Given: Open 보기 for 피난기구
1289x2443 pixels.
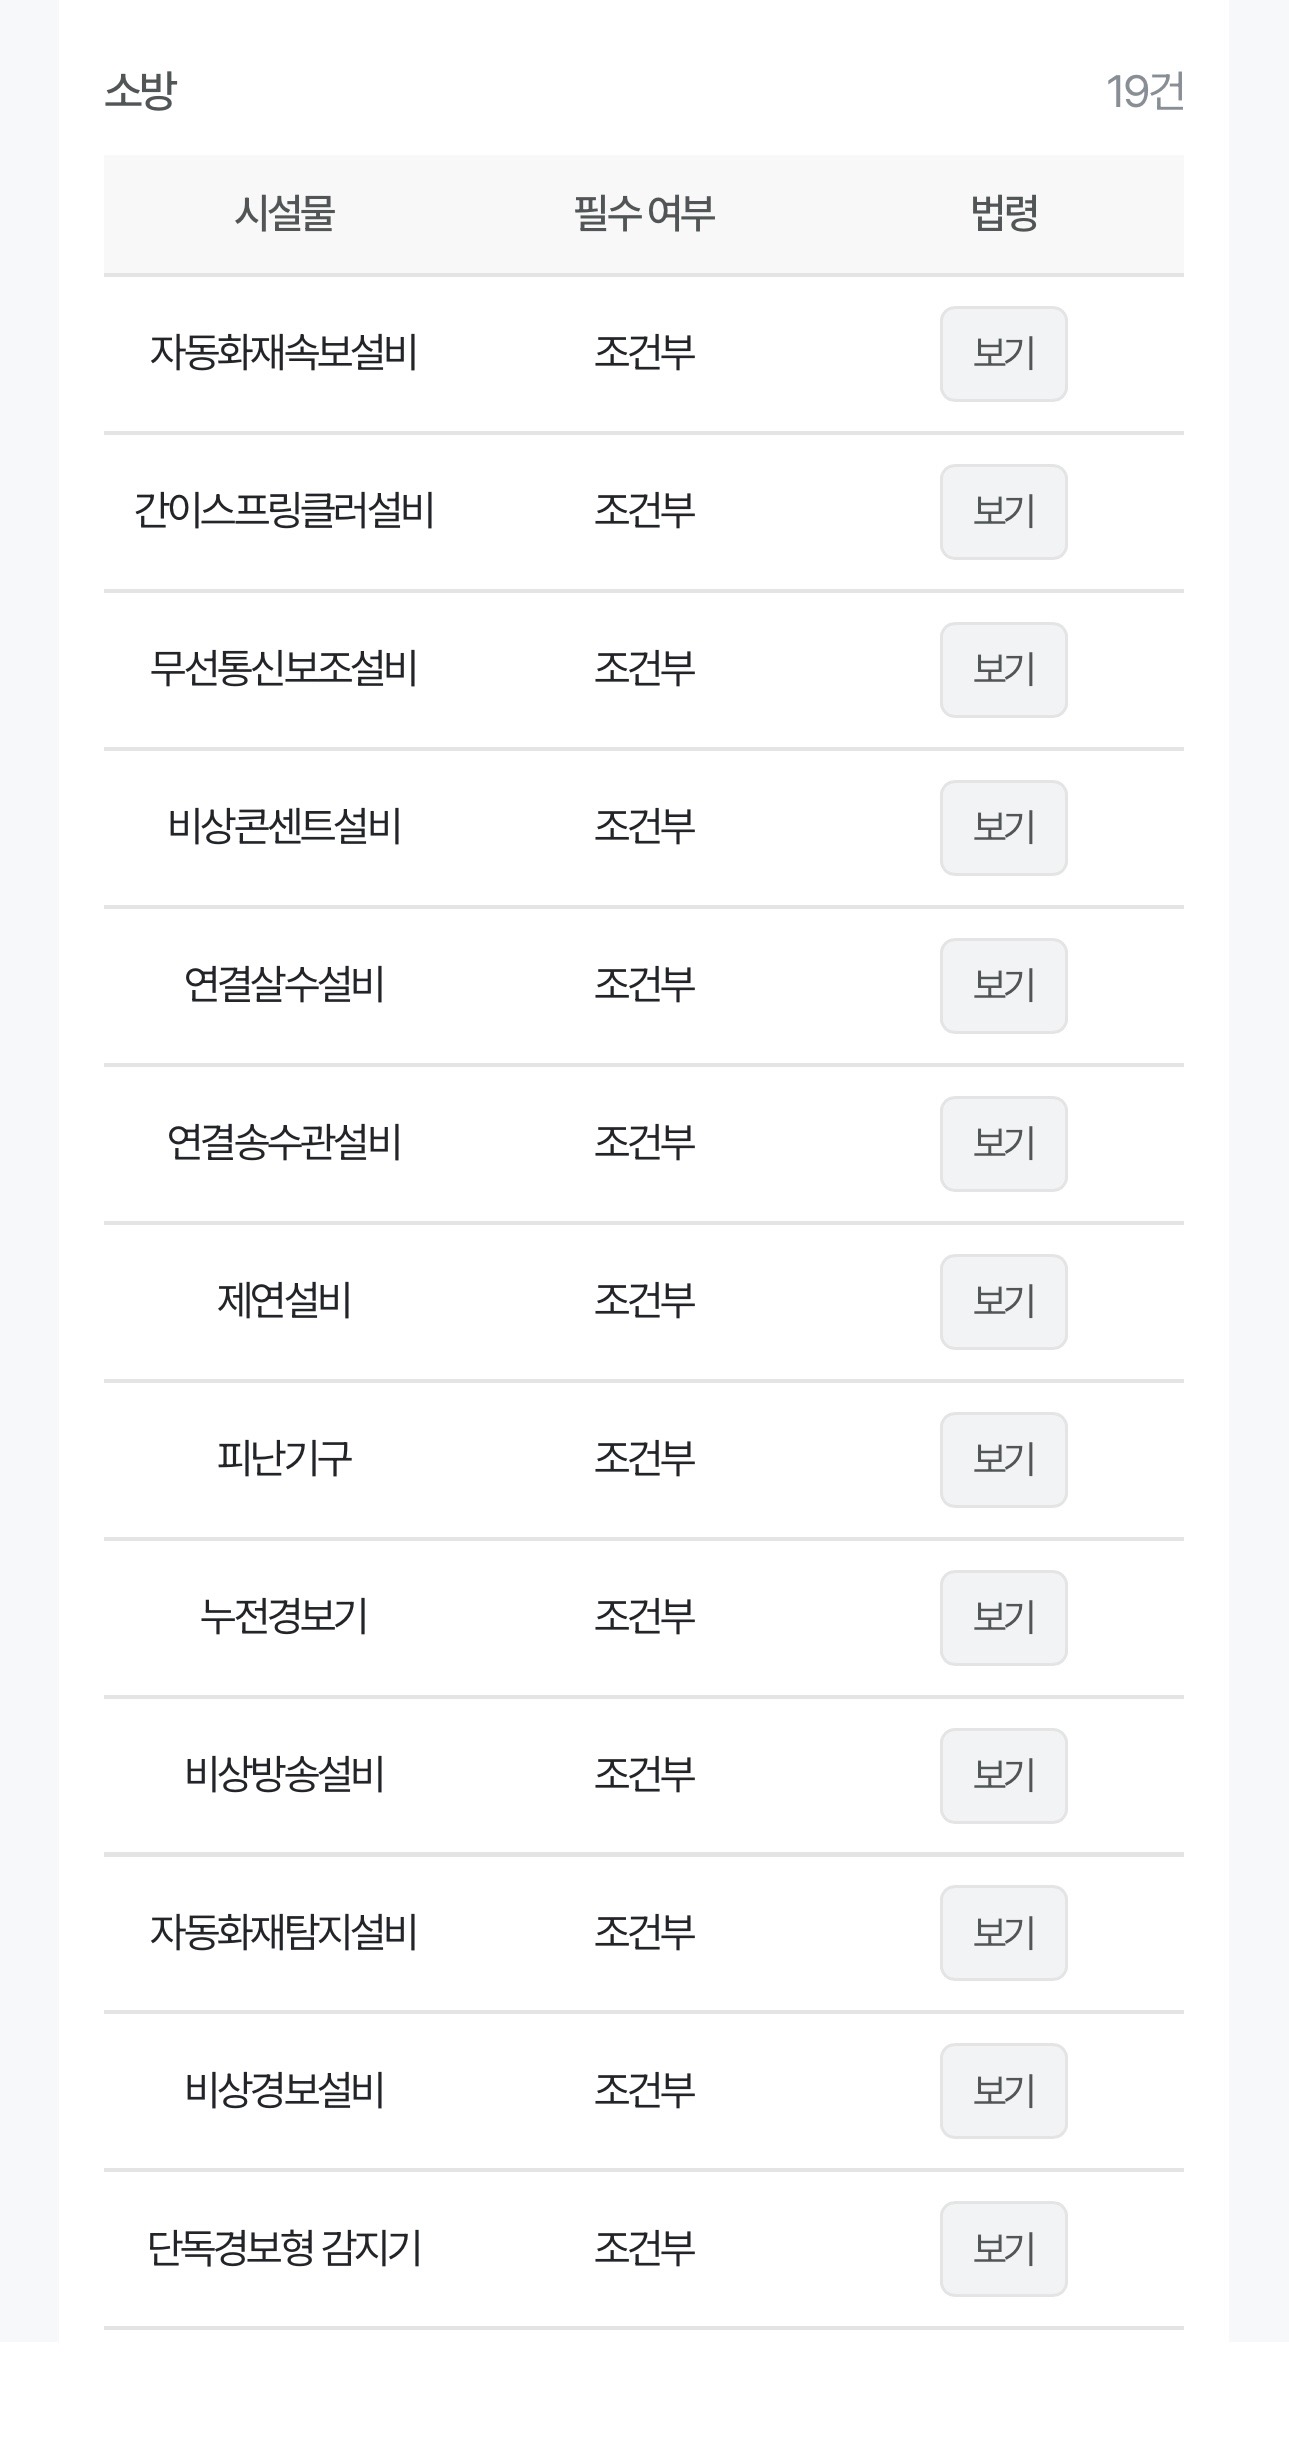Looking at the screenshot, I should [1003, 1460].
